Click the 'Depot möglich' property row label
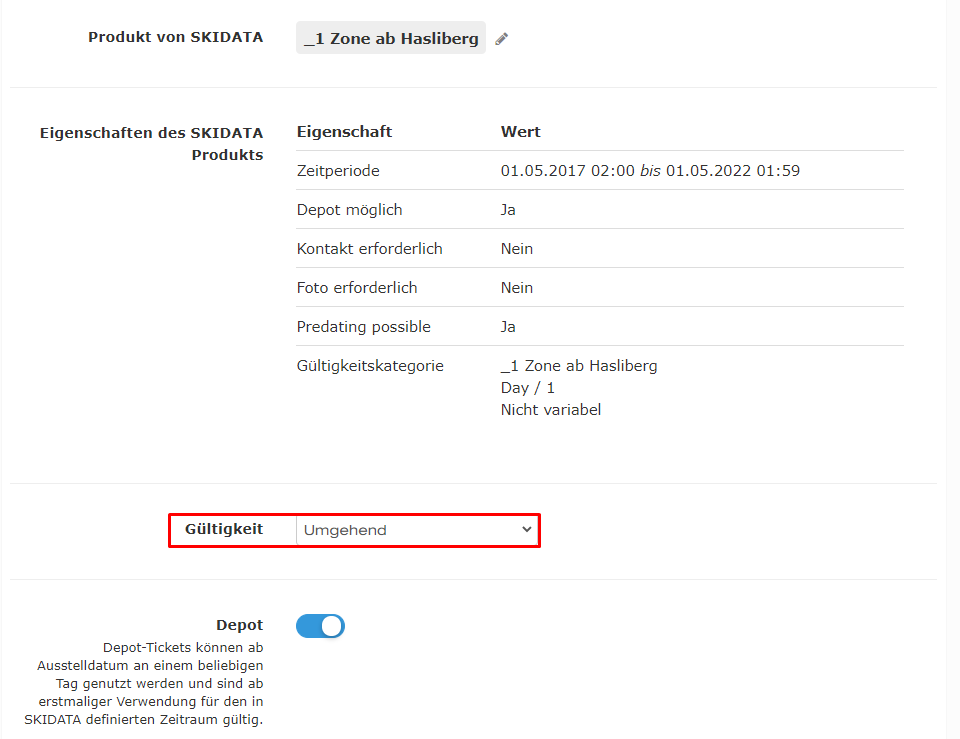The image size is (960, 739). click(350, 210)
